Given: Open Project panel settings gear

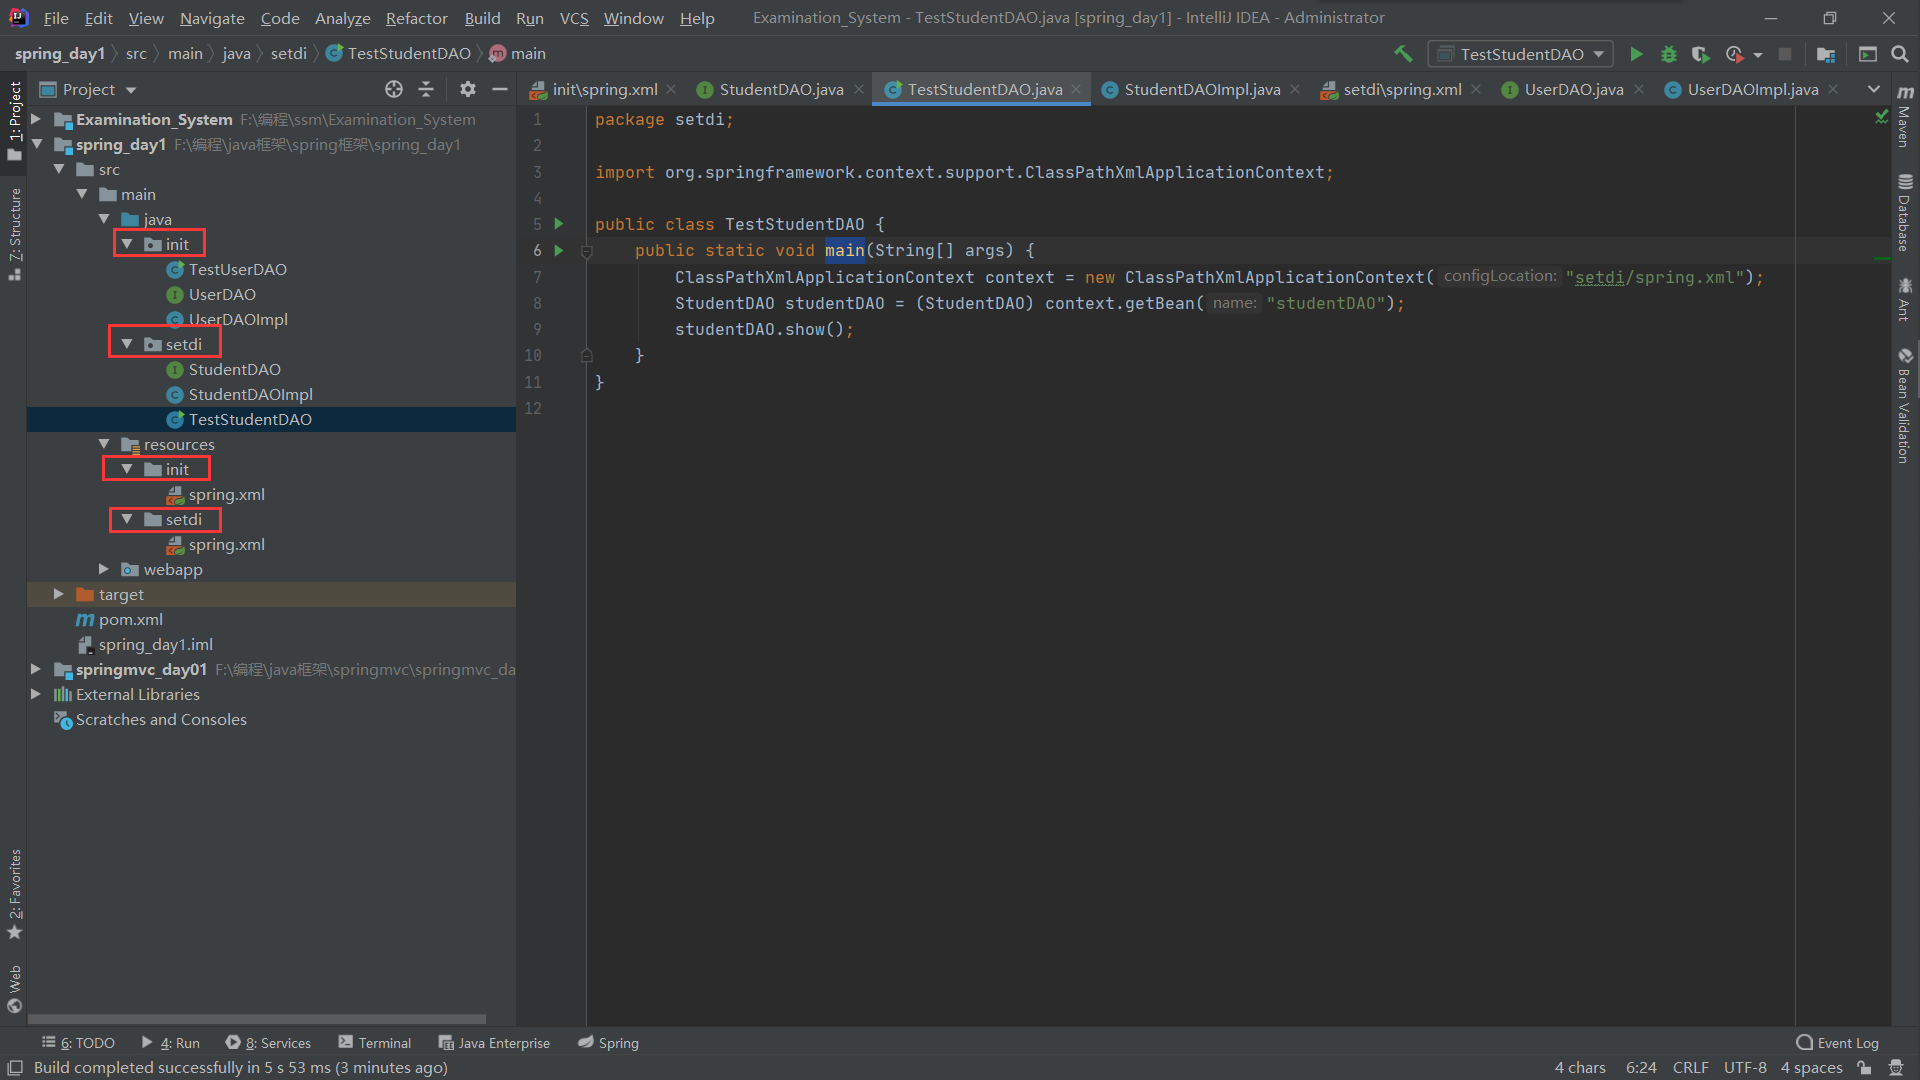Looking at the screenshot, I should (467, 89).
